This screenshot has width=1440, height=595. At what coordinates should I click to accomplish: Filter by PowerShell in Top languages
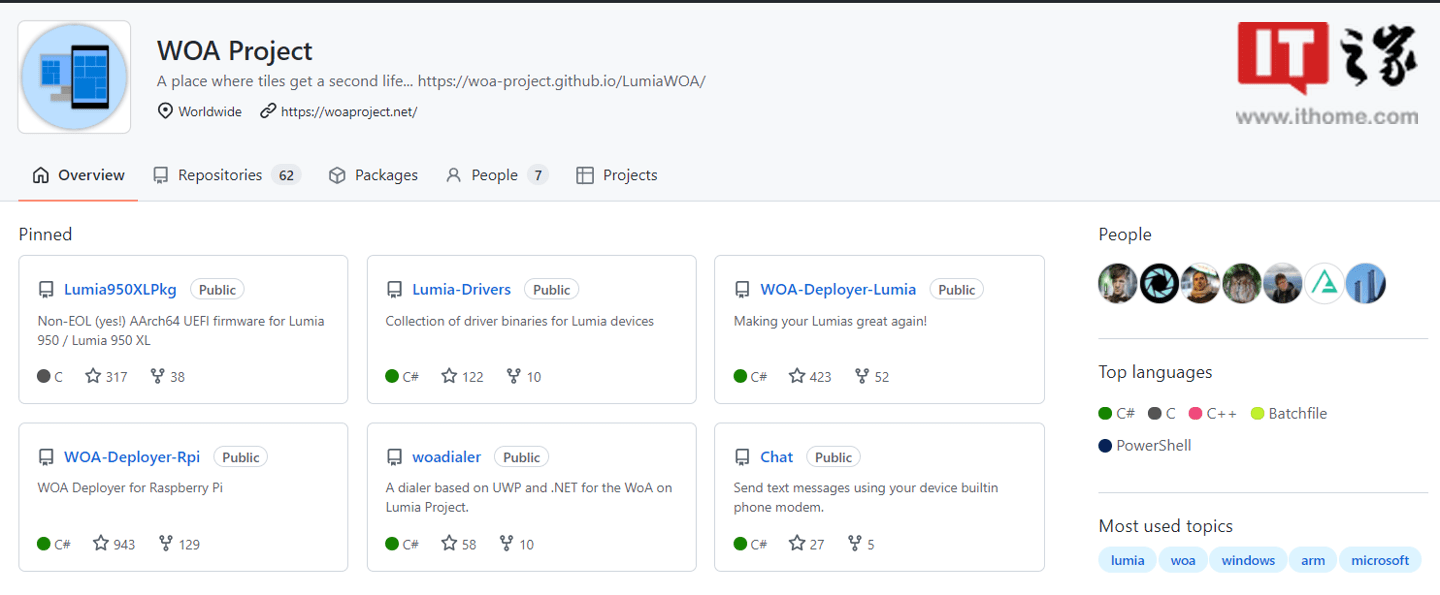(1153, 445)
